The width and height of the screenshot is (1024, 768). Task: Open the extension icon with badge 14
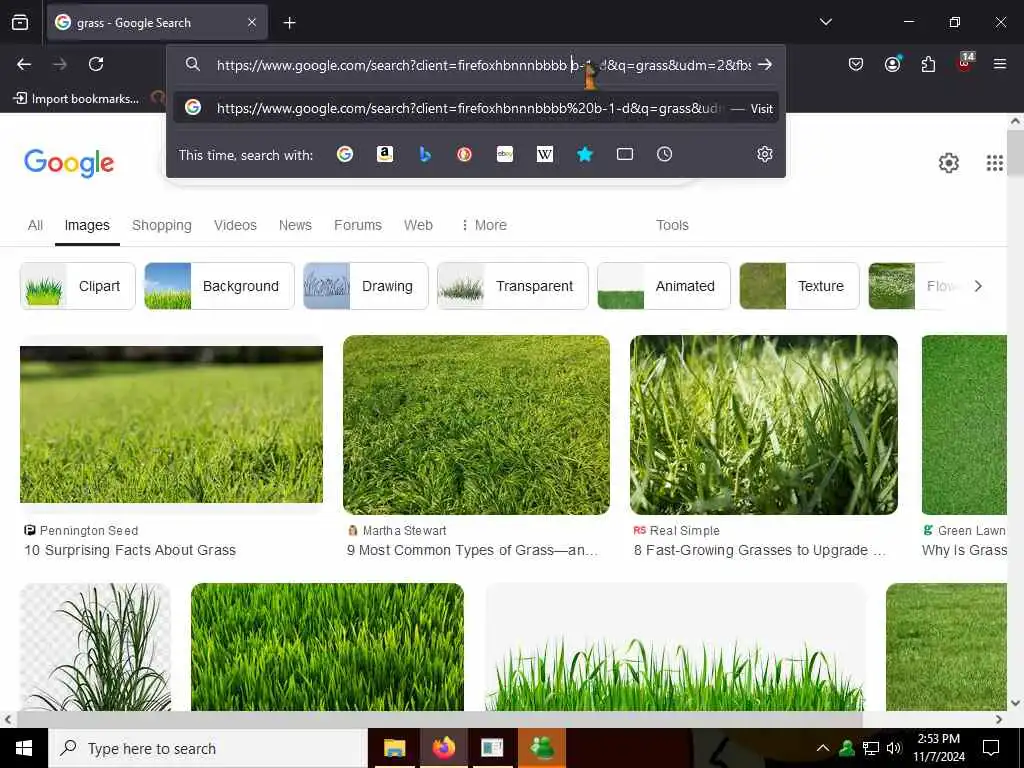pos(965,63)
